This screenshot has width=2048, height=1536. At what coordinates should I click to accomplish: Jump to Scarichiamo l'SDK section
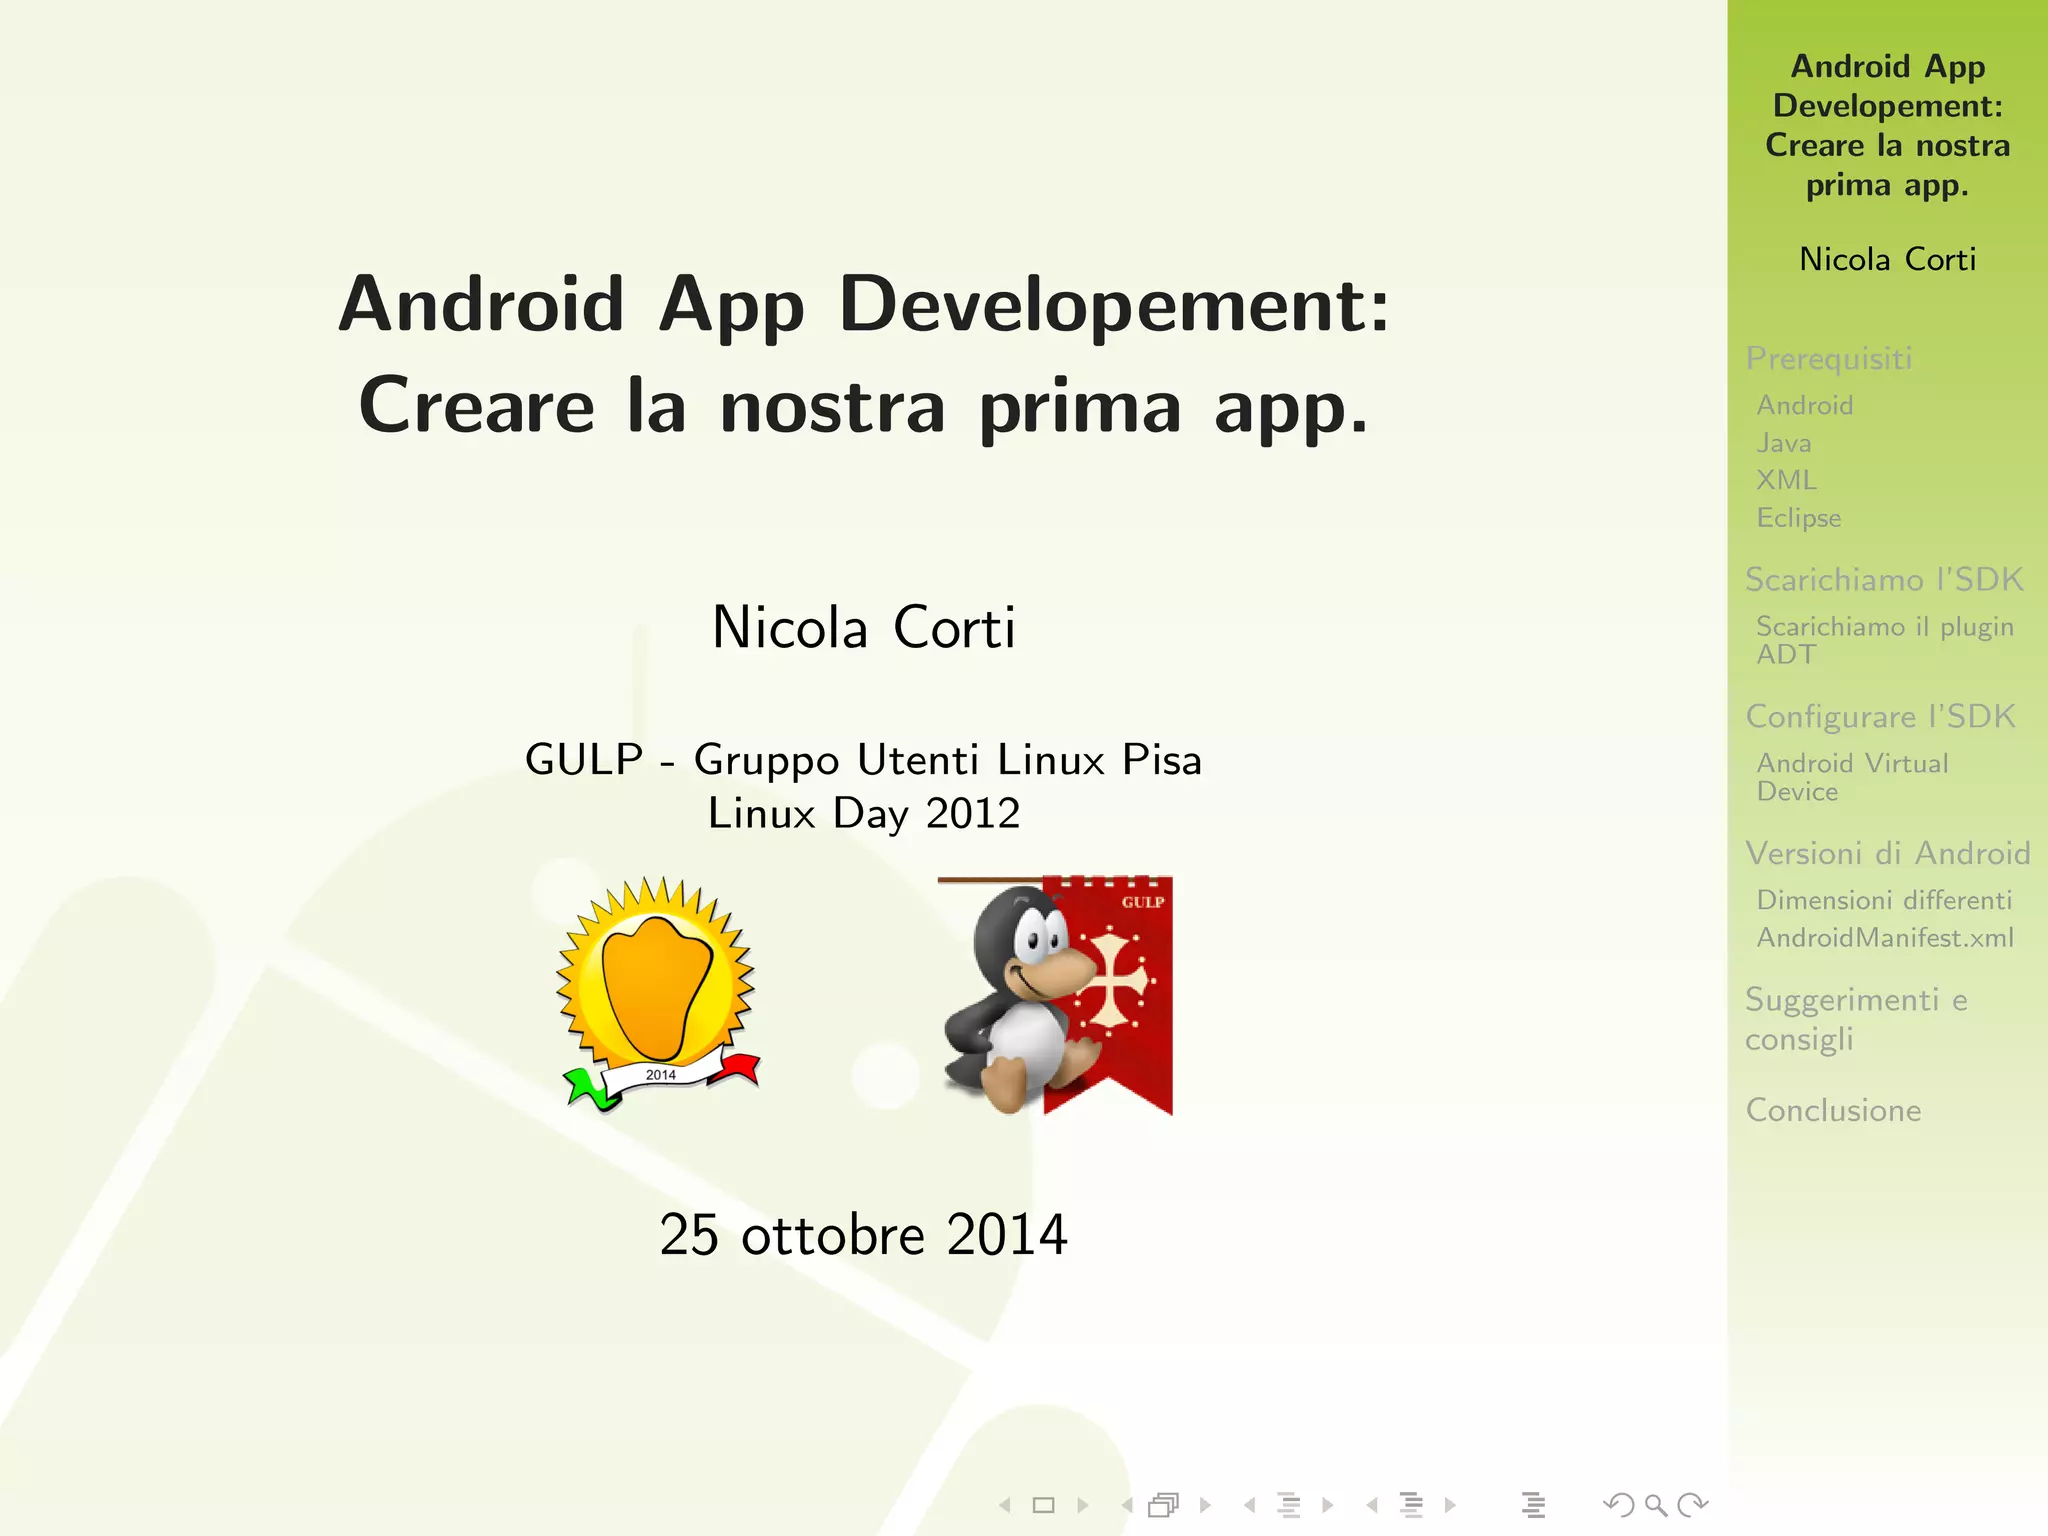click(x=1883, y=579)
